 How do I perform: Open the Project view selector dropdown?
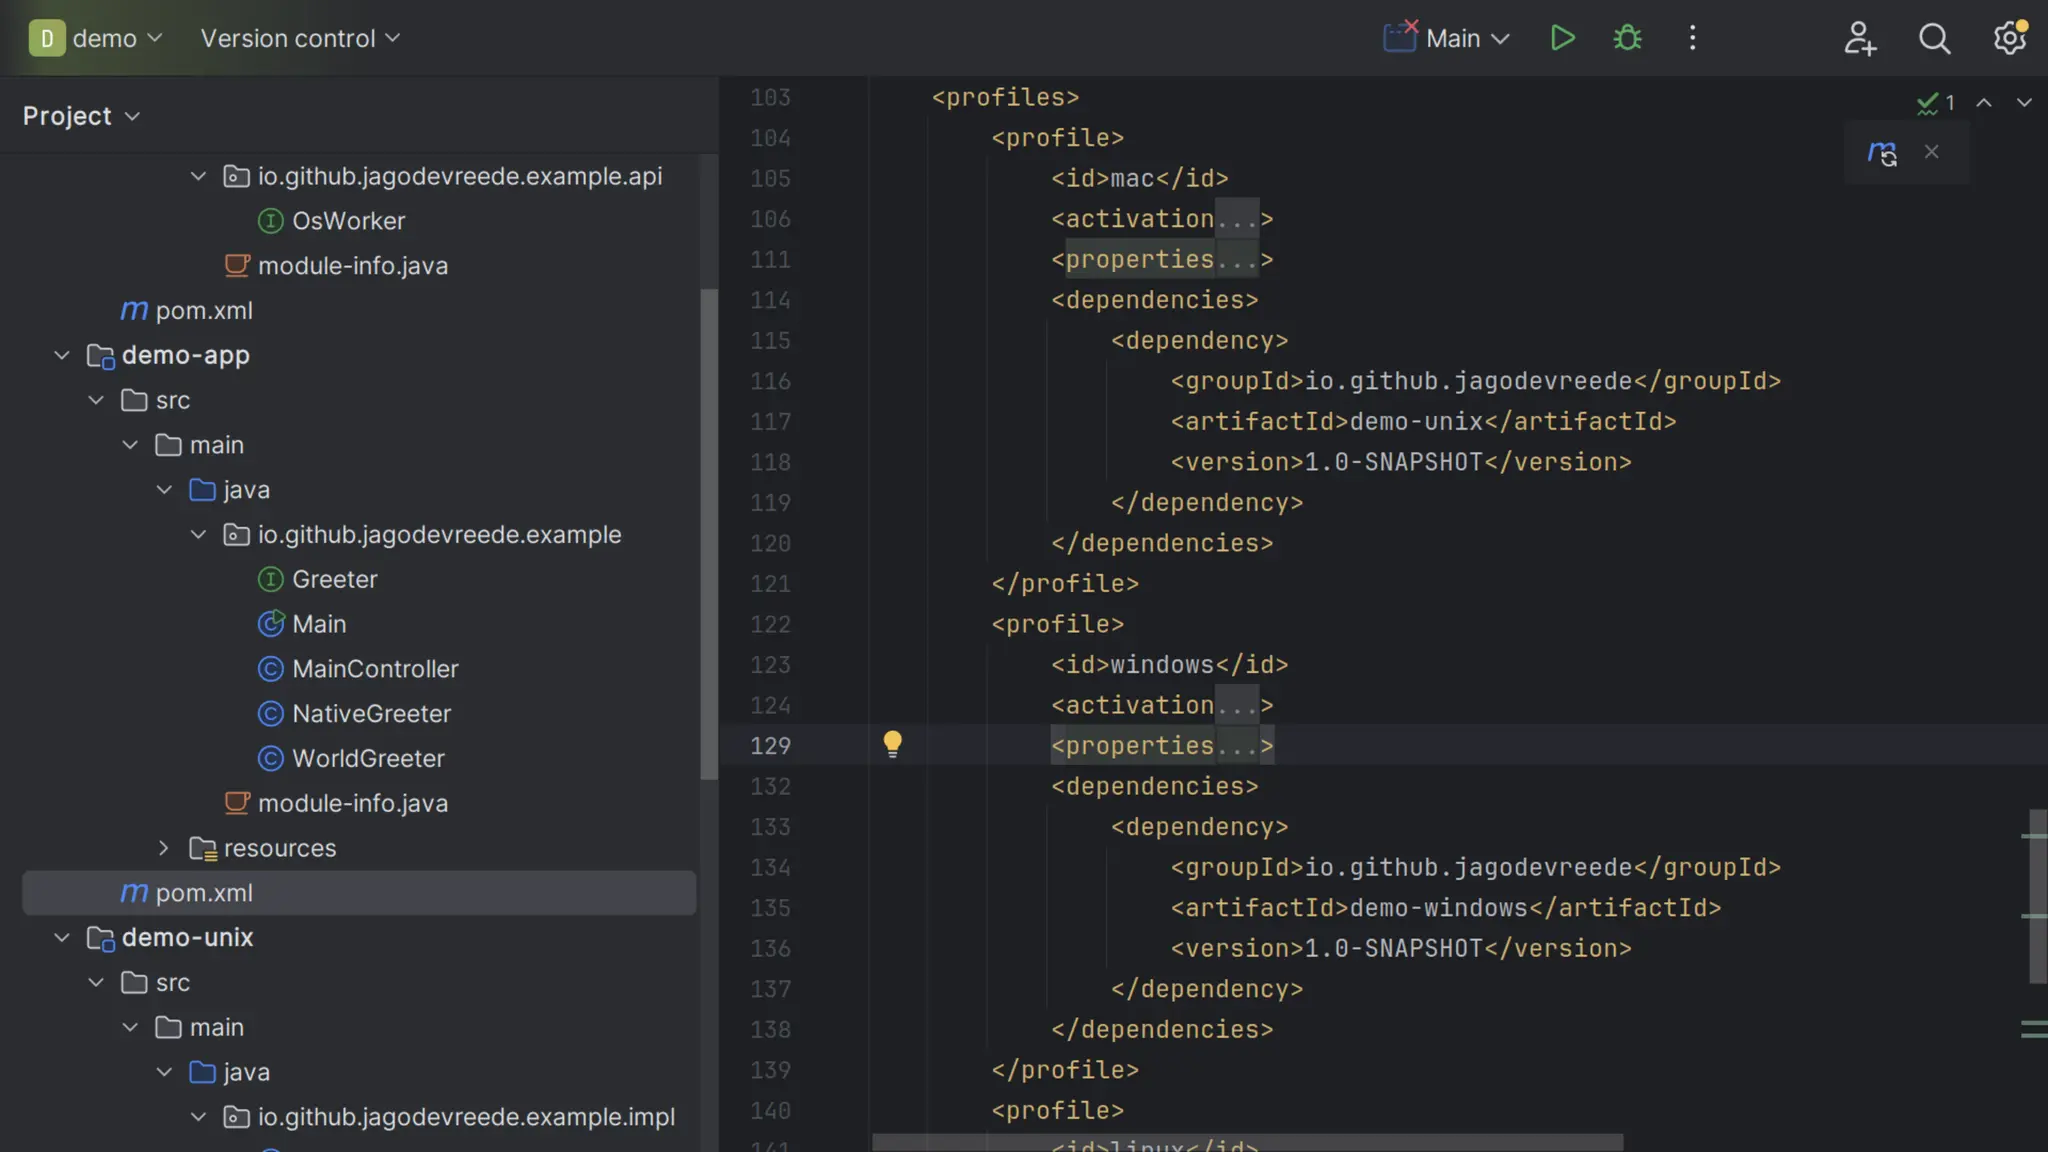click(x=81, y=116)
